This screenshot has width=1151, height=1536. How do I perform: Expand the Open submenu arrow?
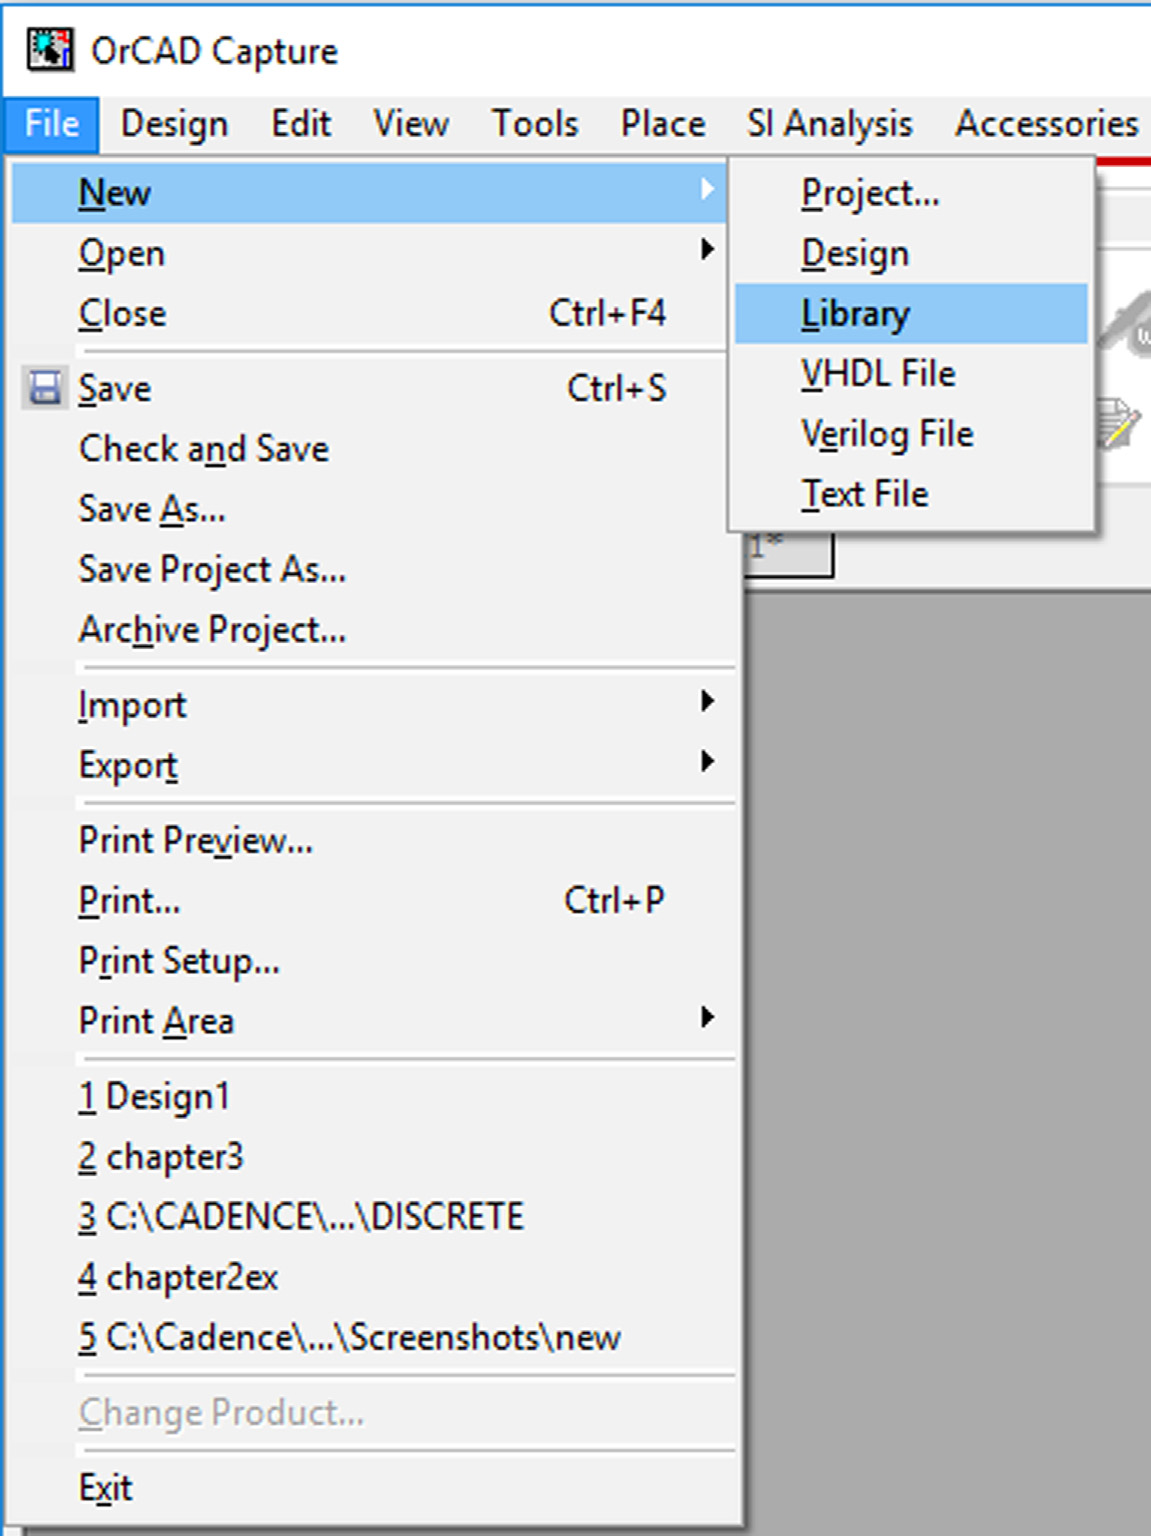(707, 250)
